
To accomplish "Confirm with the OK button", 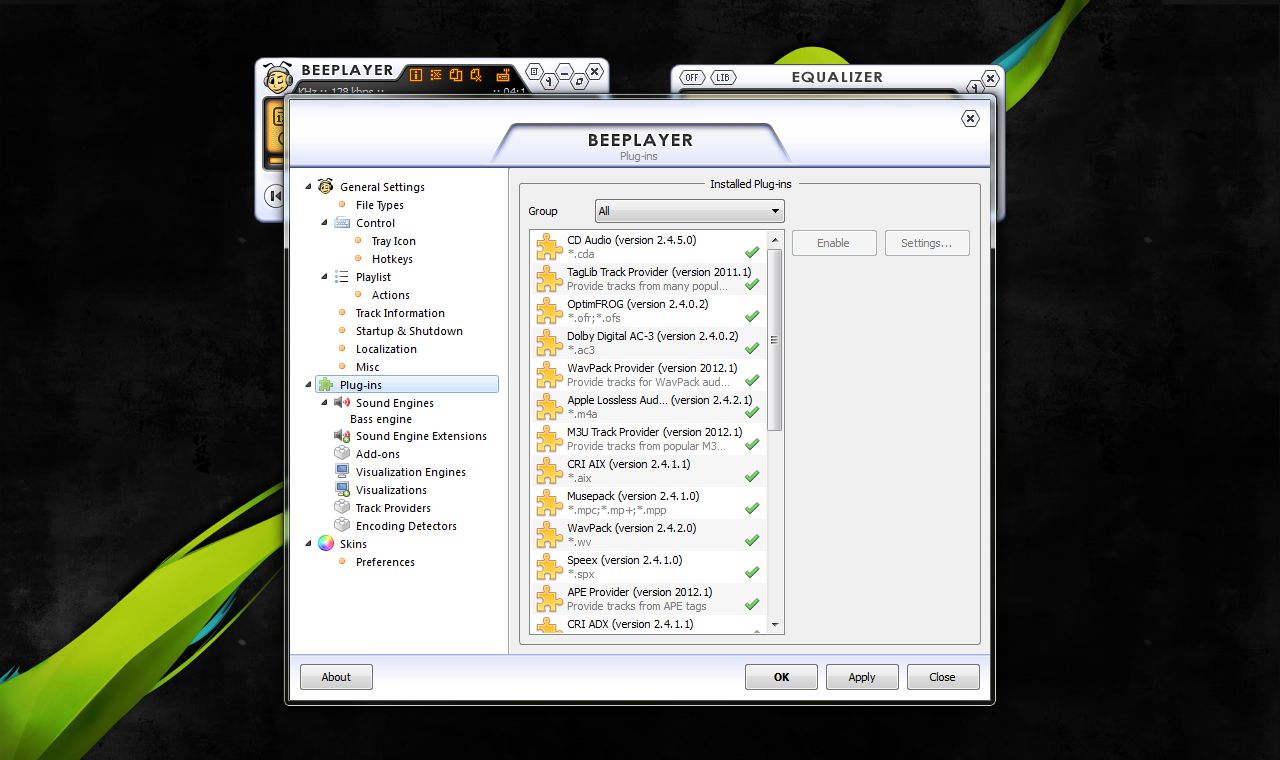I will 781,677.
